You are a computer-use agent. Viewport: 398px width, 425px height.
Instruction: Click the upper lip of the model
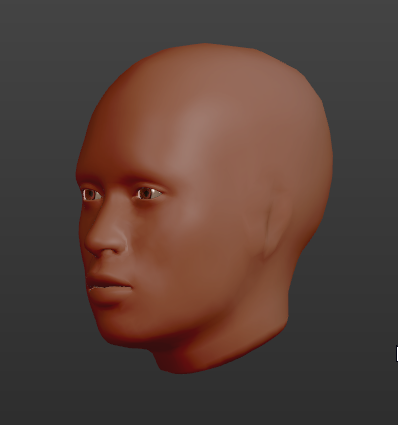point(106,280)
